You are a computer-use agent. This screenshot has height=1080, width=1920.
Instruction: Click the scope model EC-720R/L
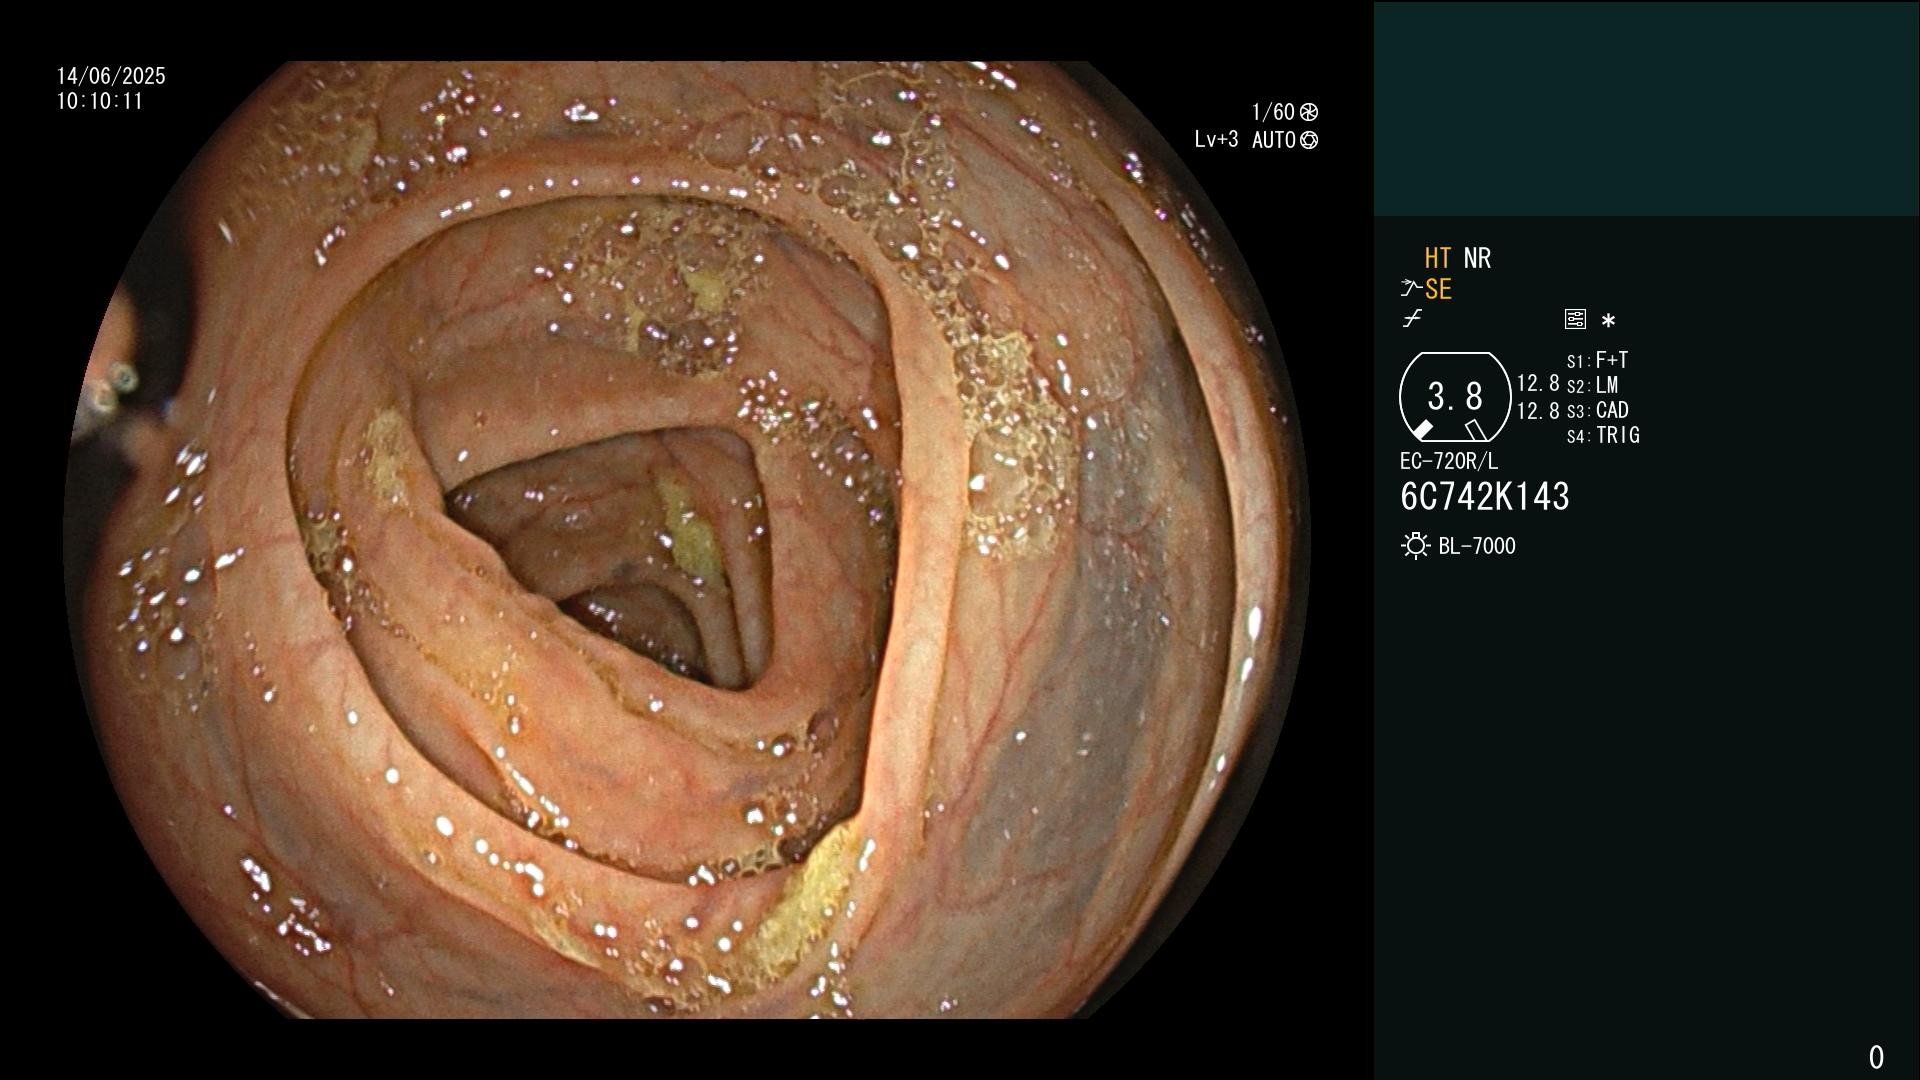tap(1449, 461)
